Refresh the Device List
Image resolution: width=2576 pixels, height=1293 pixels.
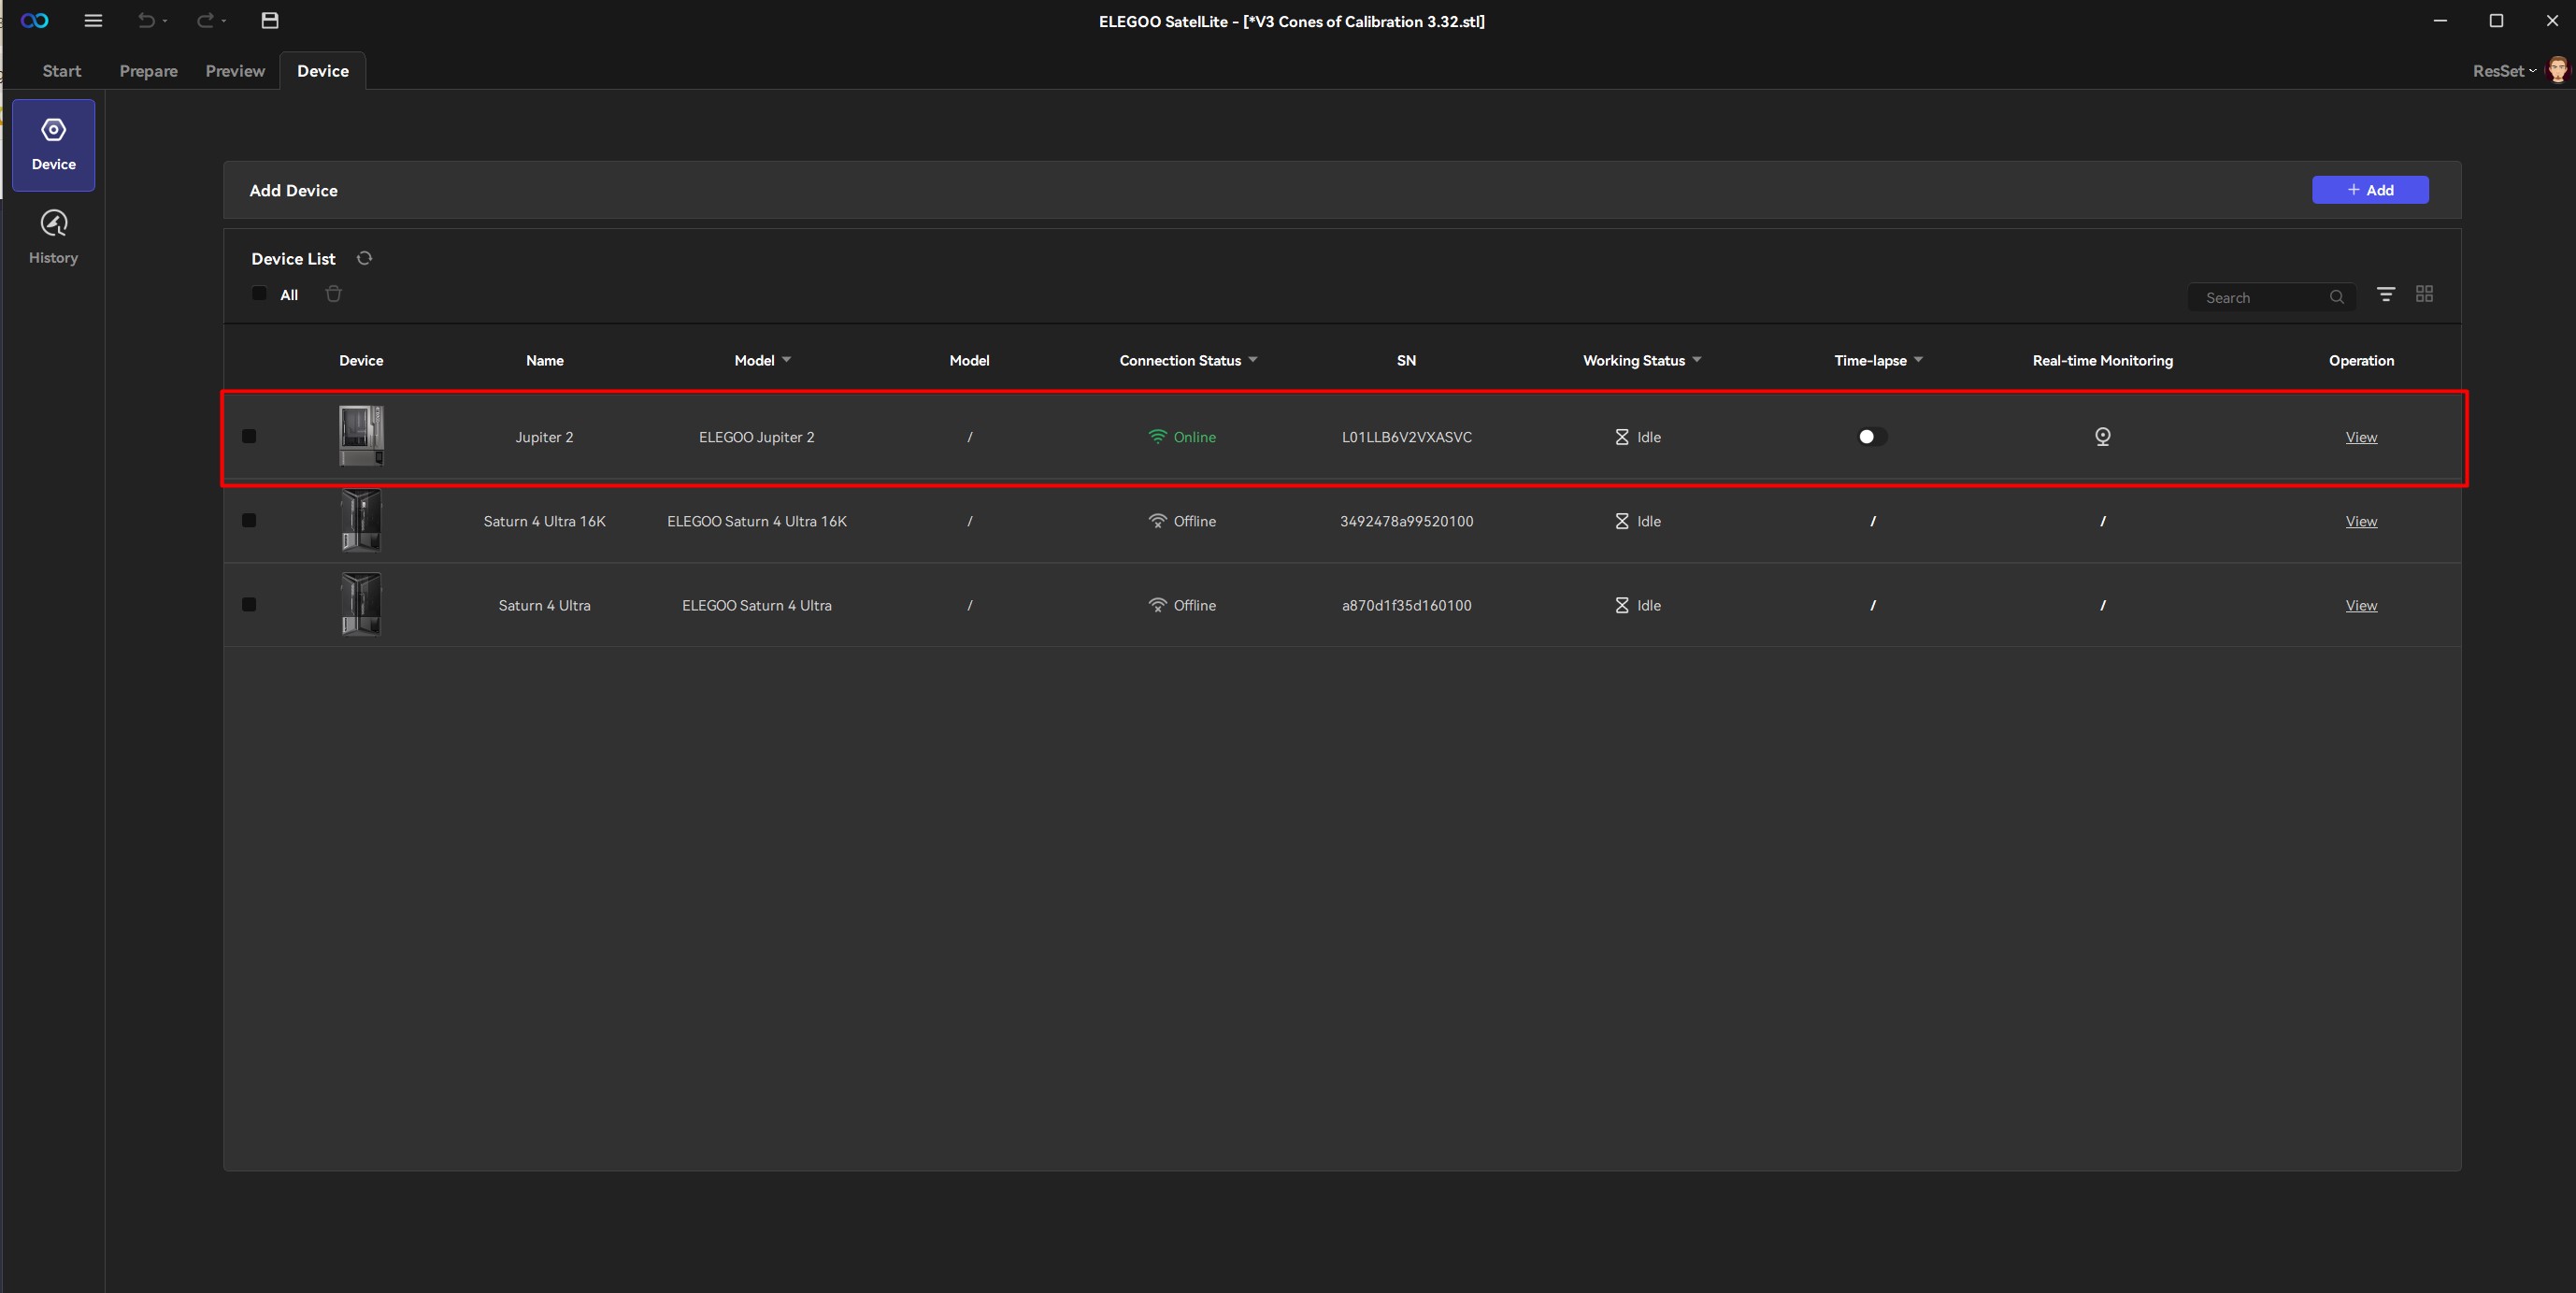[x=364, y=258]
